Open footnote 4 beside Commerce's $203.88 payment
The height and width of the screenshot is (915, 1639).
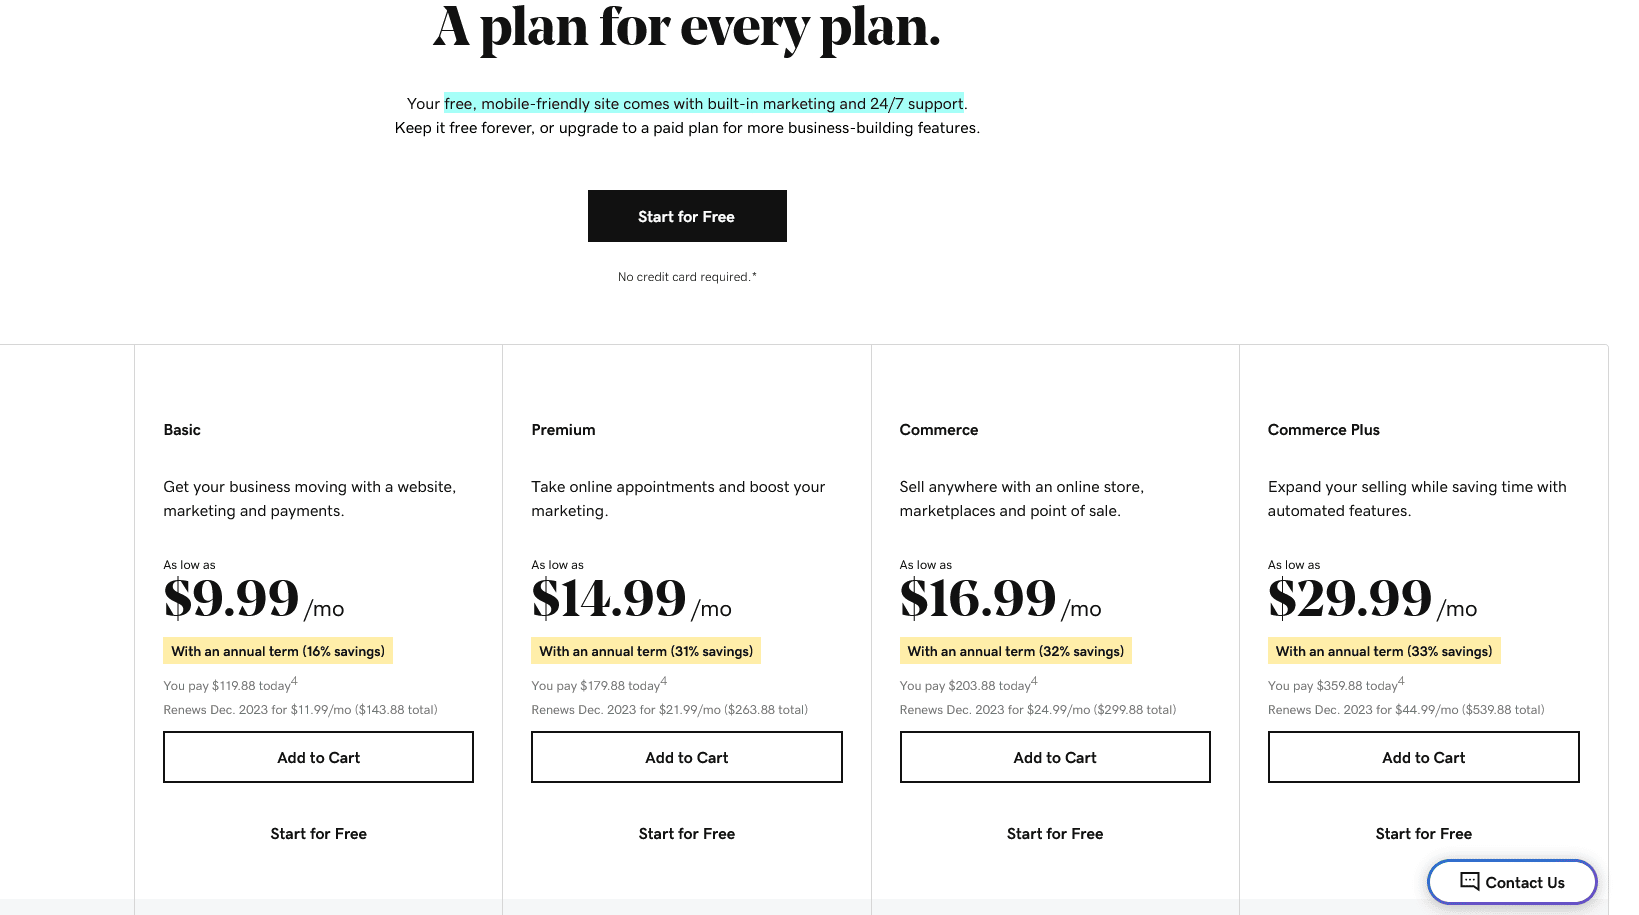(1034, 681)
